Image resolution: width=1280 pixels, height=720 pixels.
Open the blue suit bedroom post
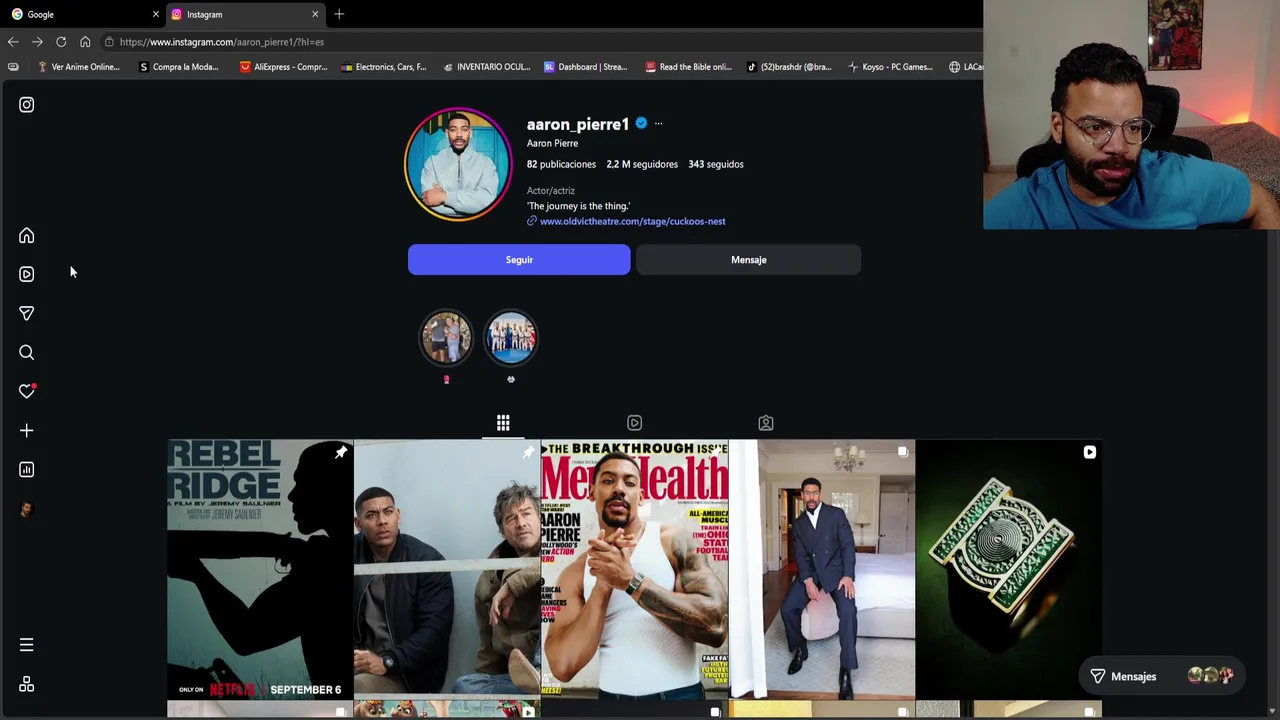click(x=821, y=569)
